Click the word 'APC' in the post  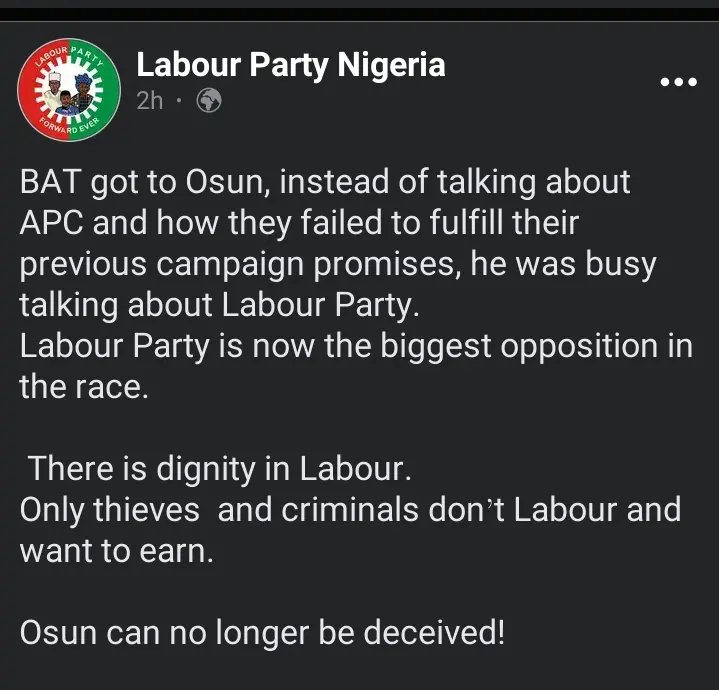(x=51, y=223)
